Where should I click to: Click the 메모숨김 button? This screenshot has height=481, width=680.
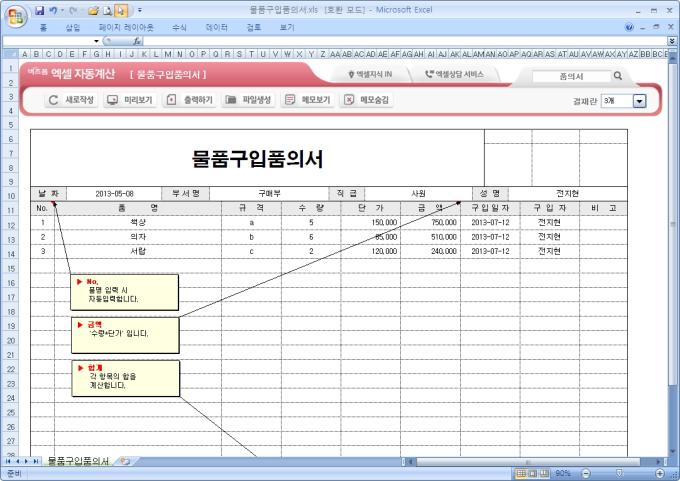click(x=367, y=100)
